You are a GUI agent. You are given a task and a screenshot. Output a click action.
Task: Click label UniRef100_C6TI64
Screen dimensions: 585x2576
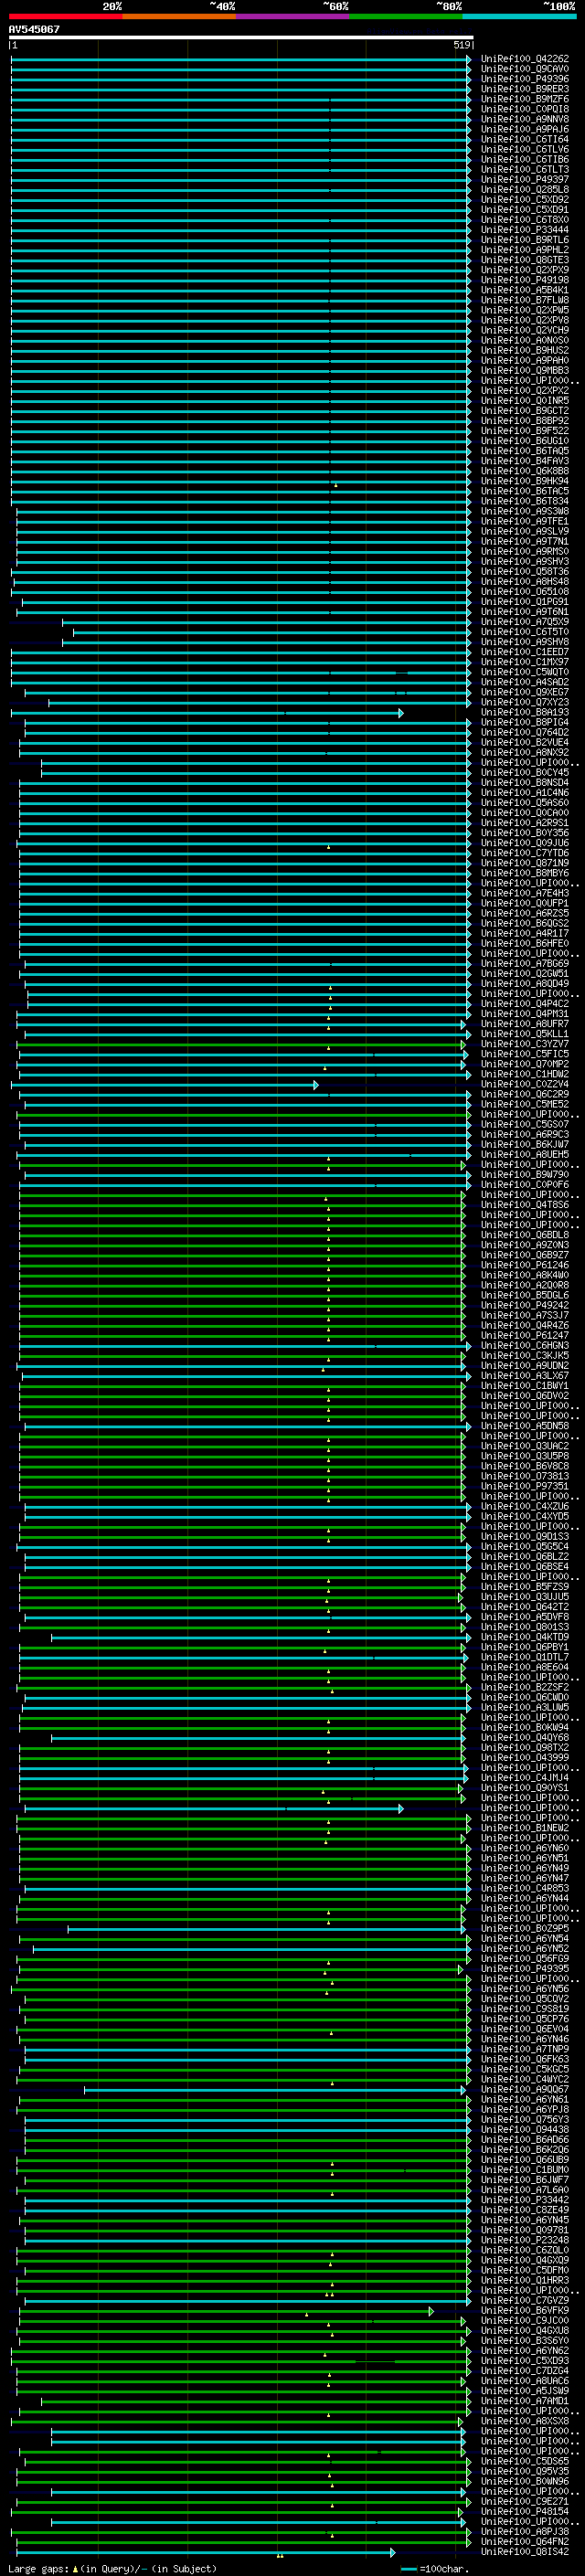tap(525, 140)
